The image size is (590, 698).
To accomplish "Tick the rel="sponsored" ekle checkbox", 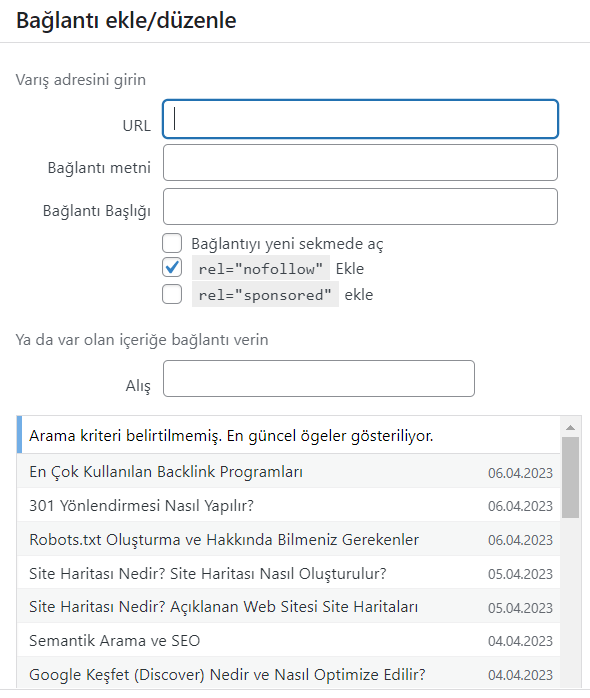I will [172, 294].
